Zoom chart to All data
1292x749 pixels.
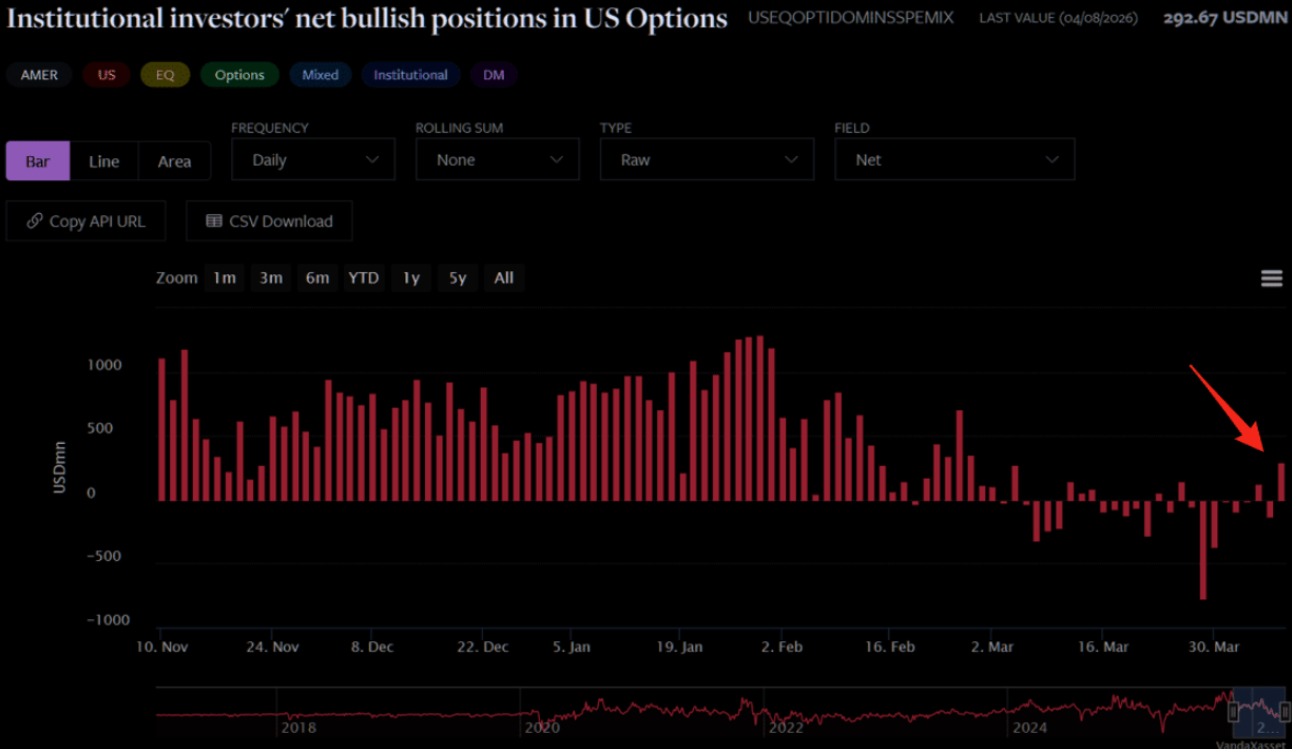504,278
